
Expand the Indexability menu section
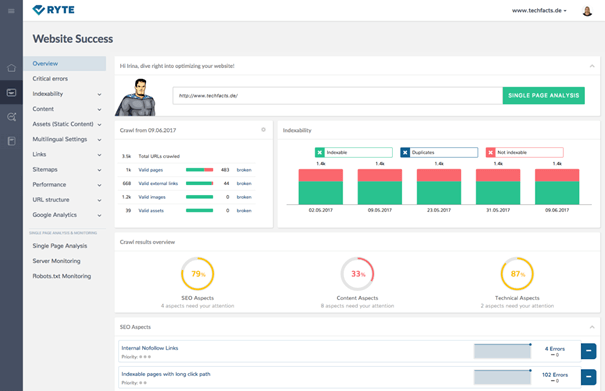[66, 94]
